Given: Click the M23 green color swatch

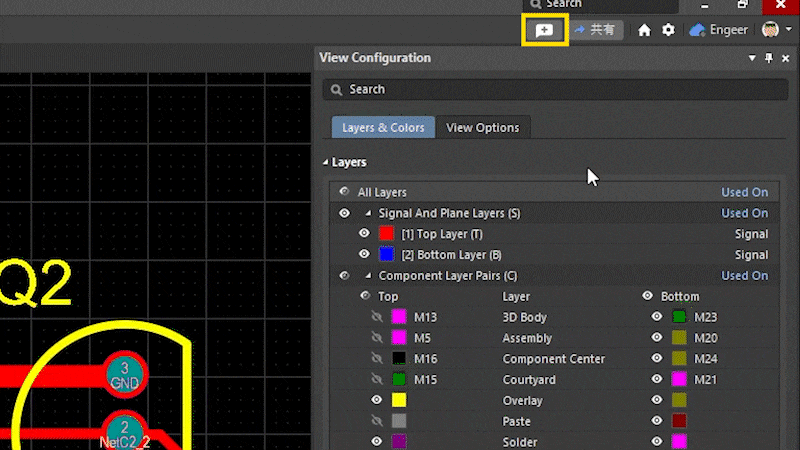Looking at the screenshot, I should pyautogui.click(x=679, y=317).
